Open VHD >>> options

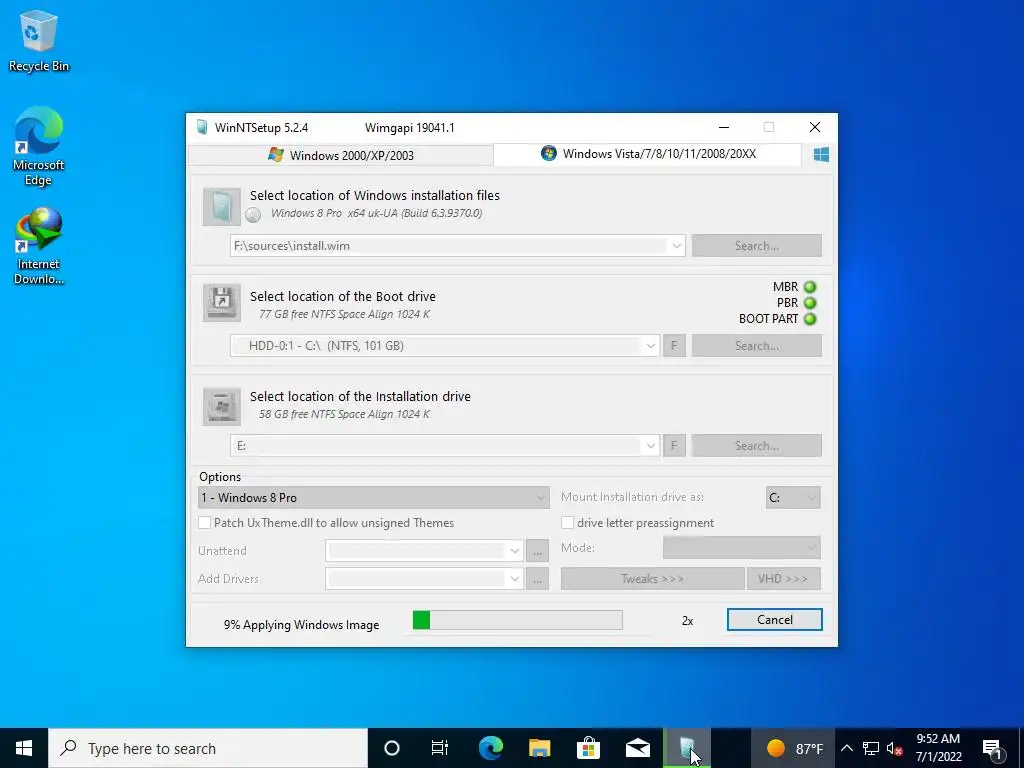click(783, 579)
